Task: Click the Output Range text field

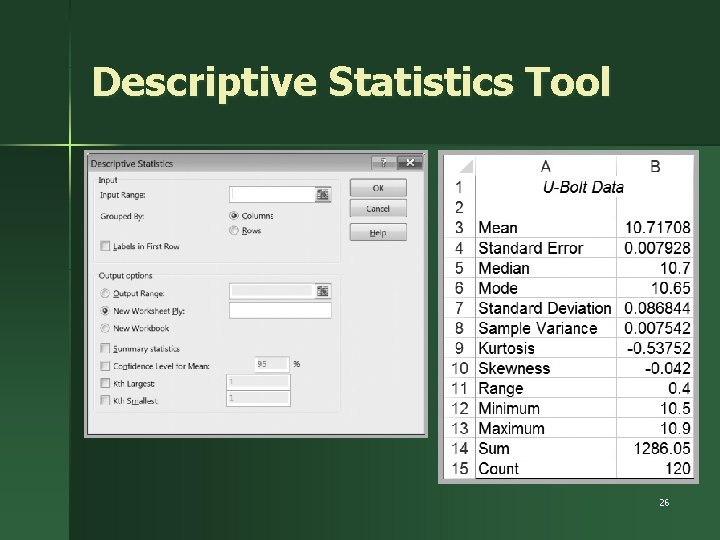Action: click(x=271, y=291)
